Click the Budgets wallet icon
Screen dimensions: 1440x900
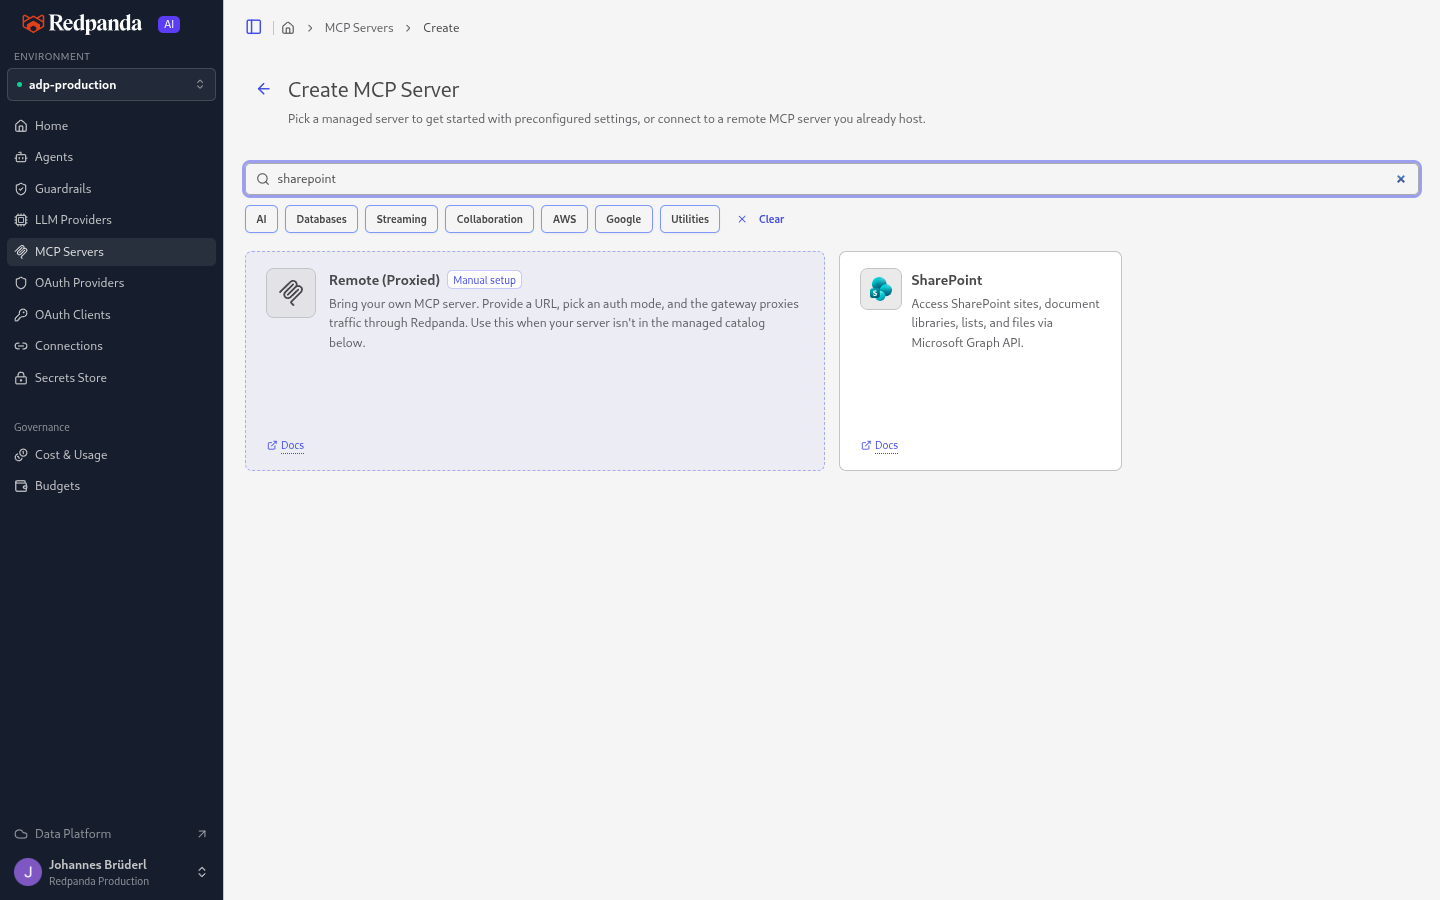point(21,486)
